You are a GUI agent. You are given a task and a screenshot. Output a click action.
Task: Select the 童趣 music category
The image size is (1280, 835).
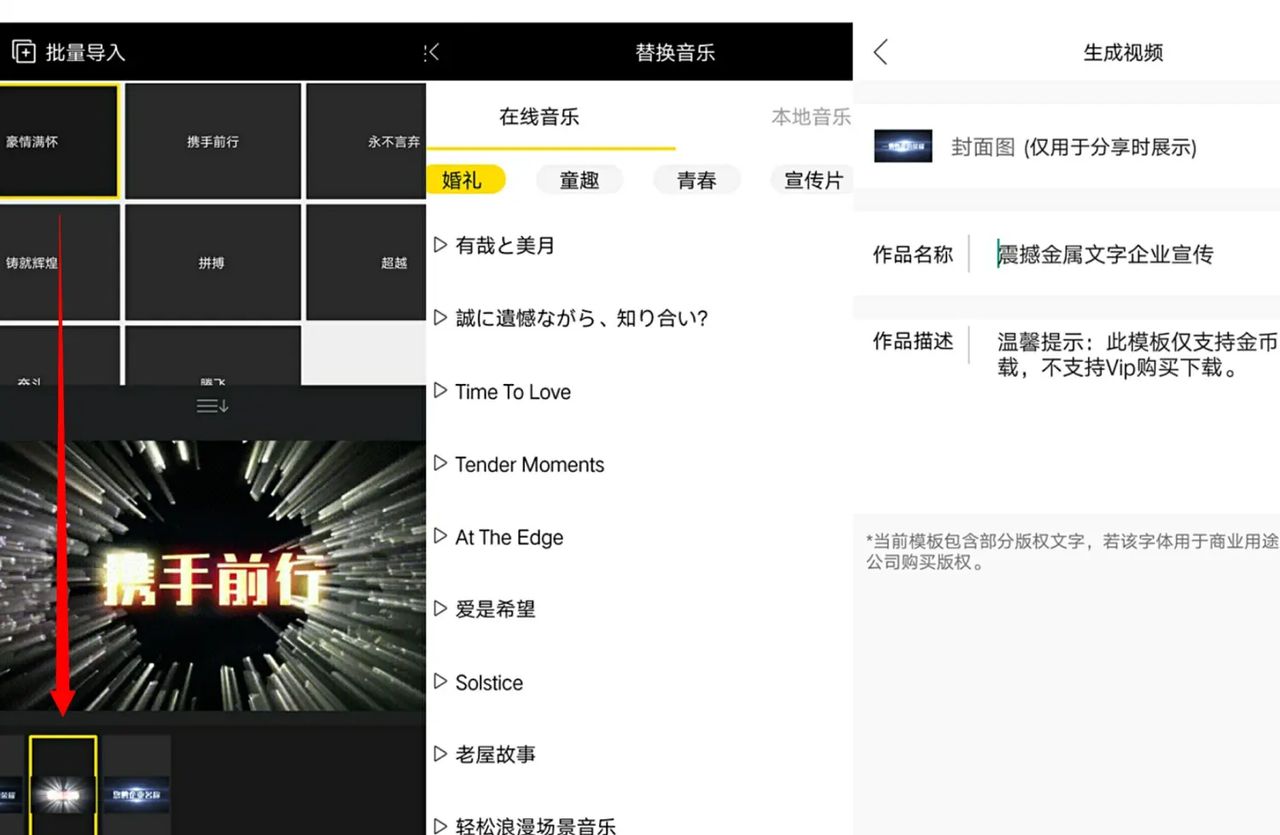coord(579,180)
